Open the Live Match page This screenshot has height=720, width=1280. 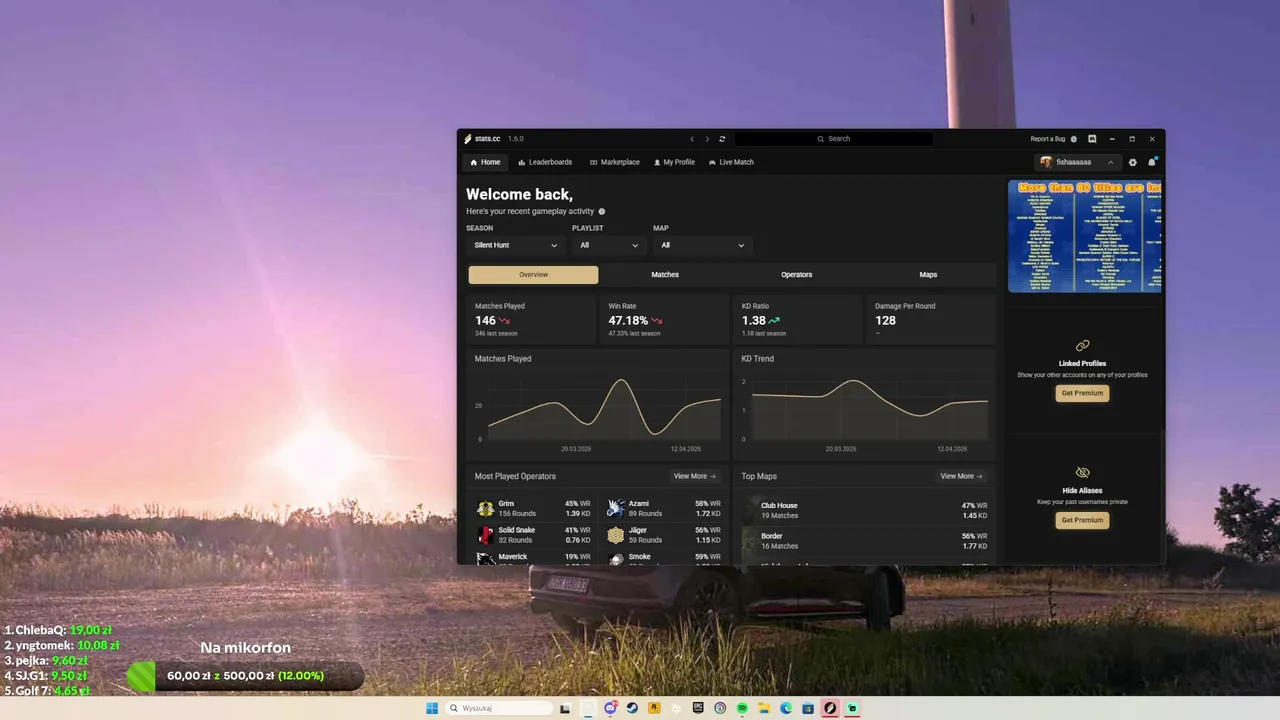tap(731, 162)
